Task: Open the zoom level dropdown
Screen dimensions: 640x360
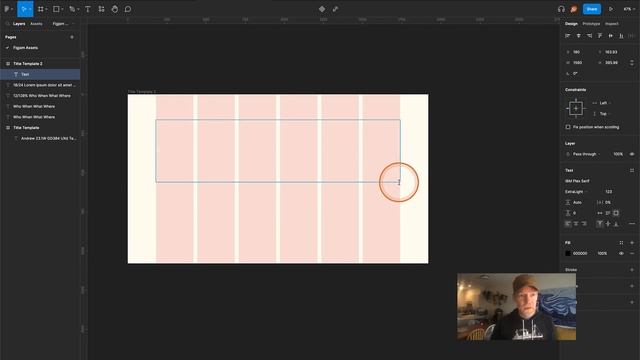Action: click(629, 9)
